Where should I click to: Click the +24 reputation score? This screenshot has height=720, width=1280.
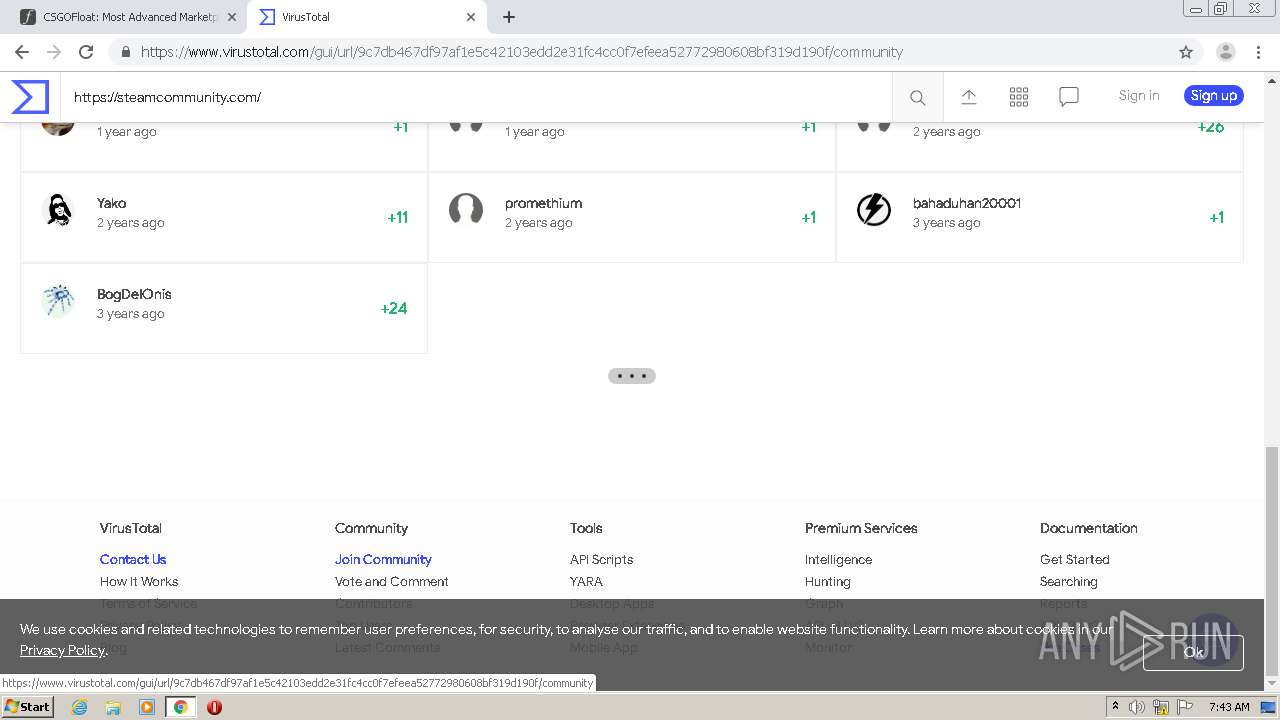pos(394,308)
